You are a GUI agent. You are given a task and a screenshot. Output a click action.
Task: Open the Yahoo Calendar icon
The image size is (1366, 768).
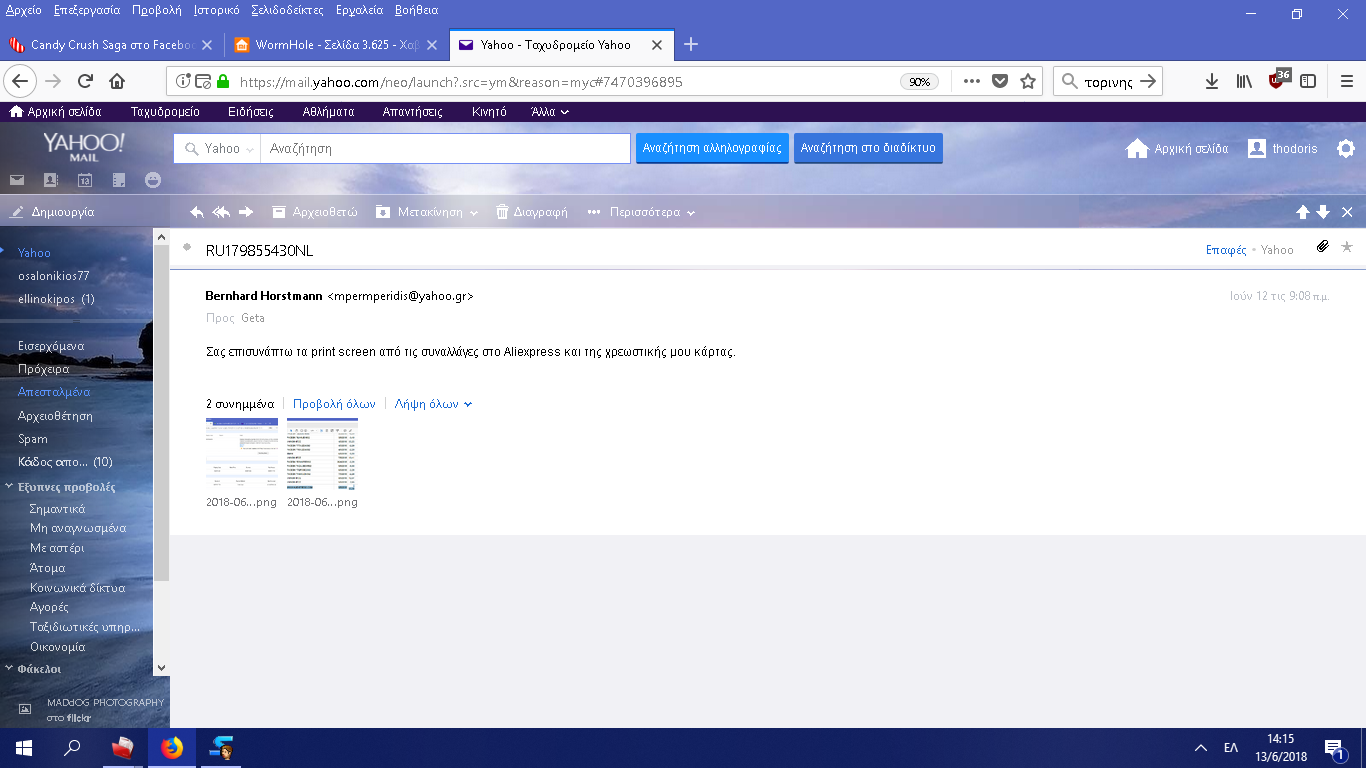point(85,180)
